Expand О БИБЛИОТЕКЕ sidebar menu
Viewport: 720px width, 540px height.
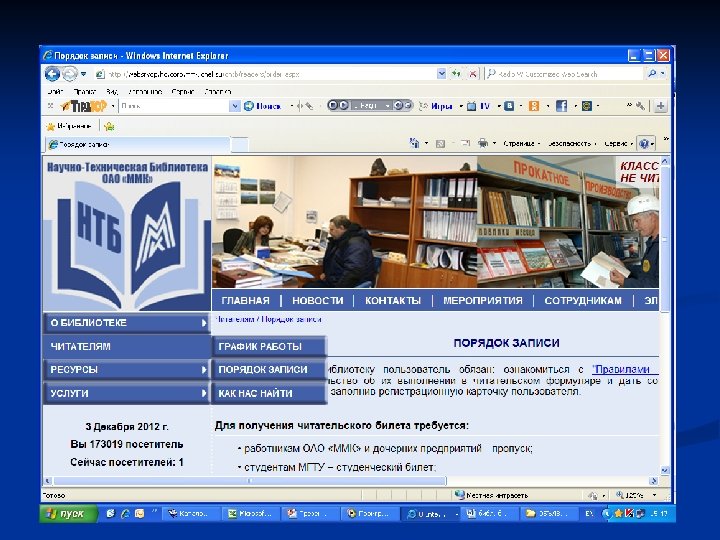pos(127,323)
